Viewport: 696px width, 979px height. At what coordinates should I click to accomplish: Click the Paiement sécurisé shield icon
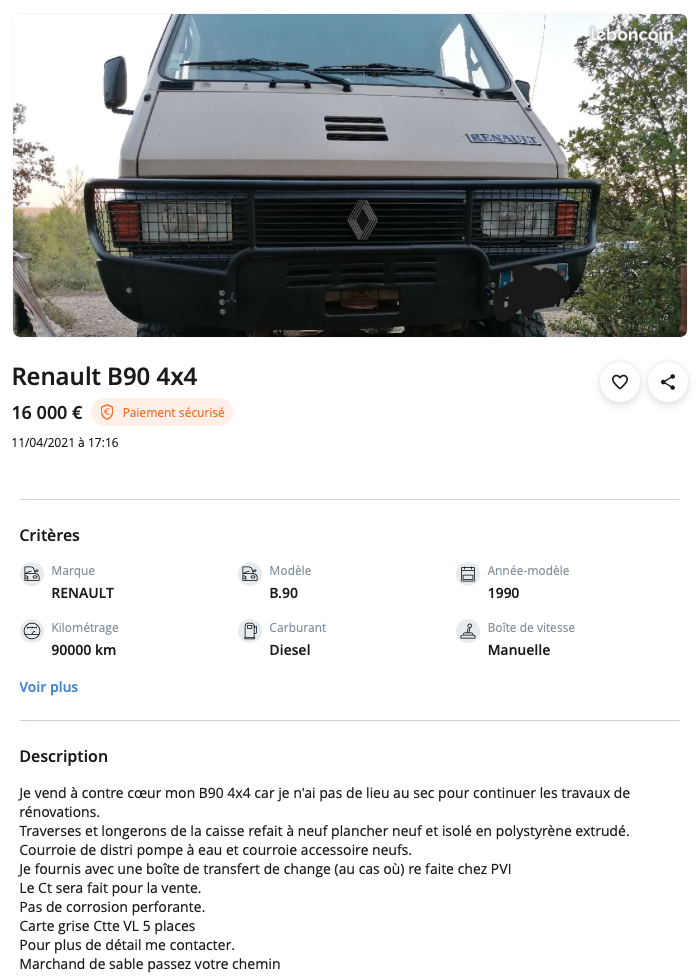point(107,412)
